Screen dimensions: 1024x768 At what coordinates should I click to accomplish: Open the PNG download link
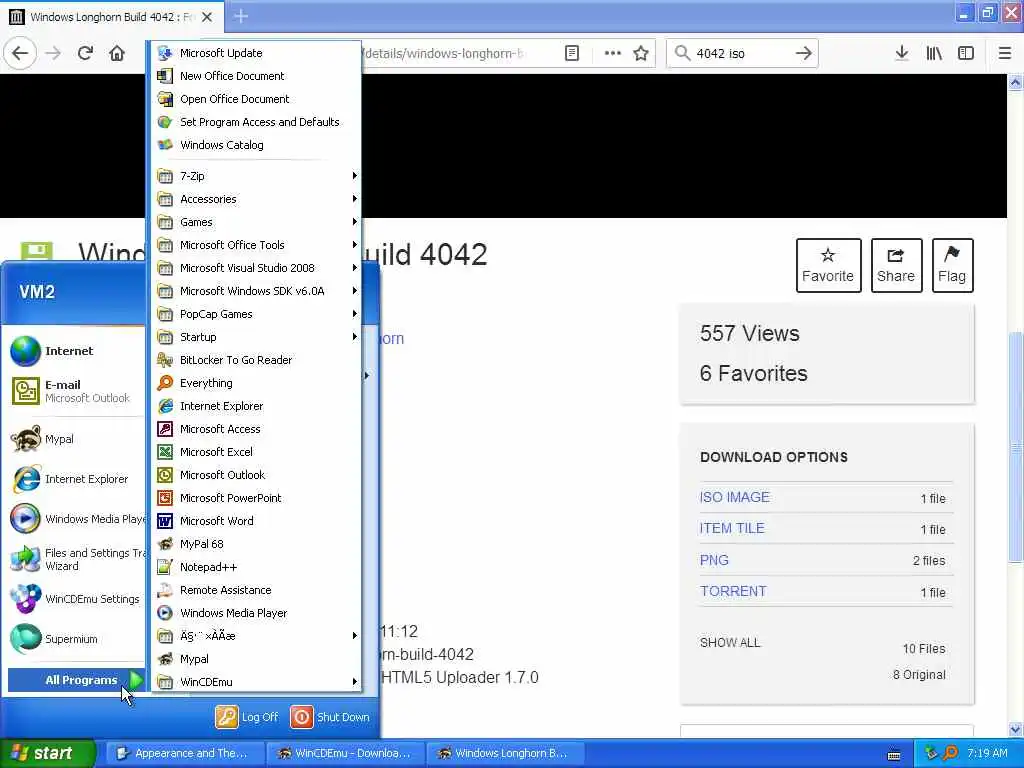(x=714, y=560)
